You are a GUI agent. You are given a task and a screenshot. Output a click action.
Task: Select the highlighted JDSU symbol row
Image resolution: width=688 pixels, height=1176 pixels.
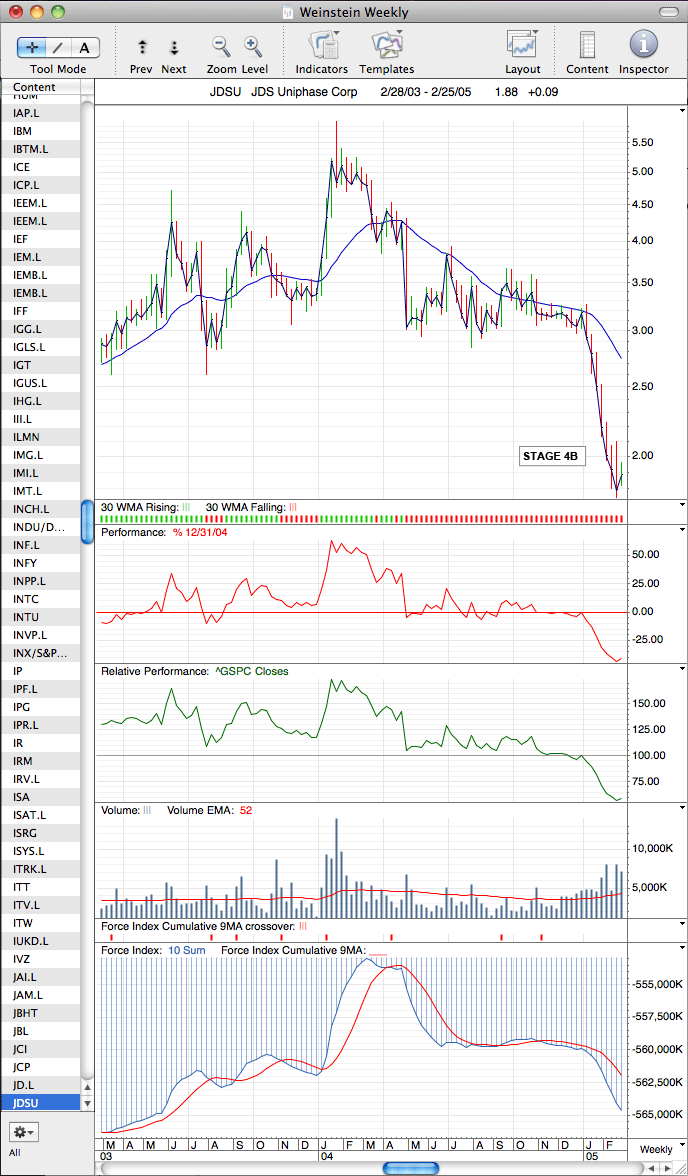tap(40, 1102)
